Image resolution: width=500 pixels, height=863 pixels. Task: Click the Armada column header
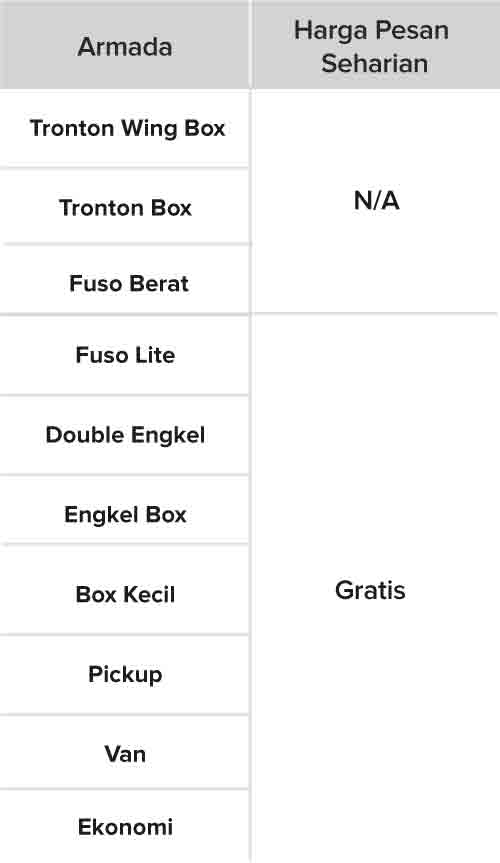[x=124, y=46]
